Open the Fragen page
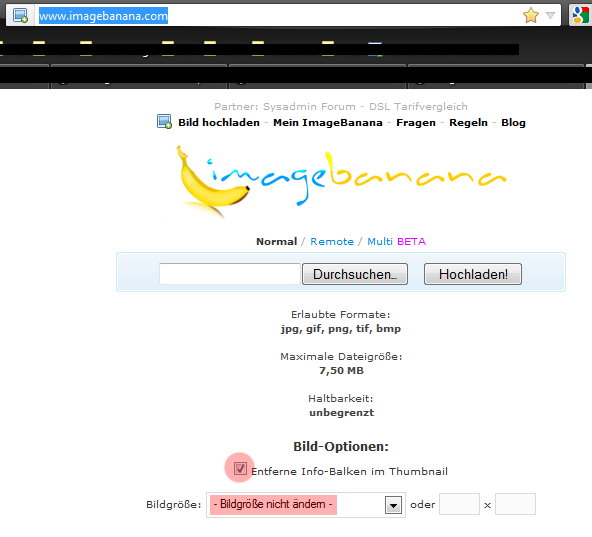This screenshot has width=592, height=537. (416, 123)
